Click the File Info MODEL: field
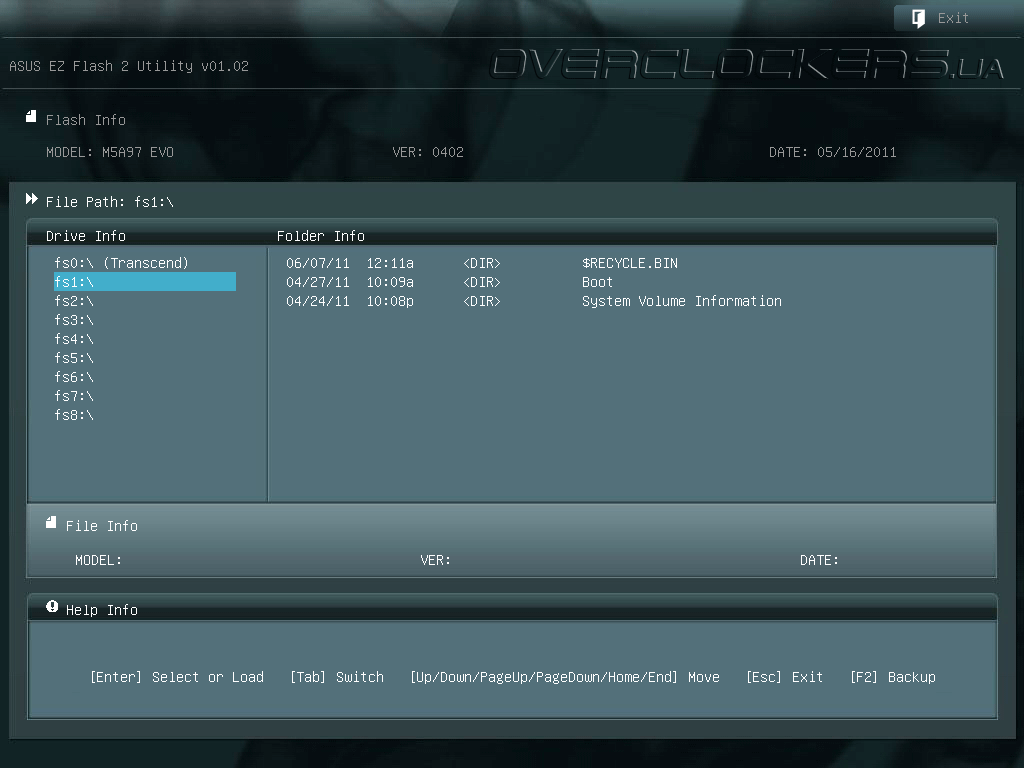1024x768 pixels. click(x=98, y=560)
